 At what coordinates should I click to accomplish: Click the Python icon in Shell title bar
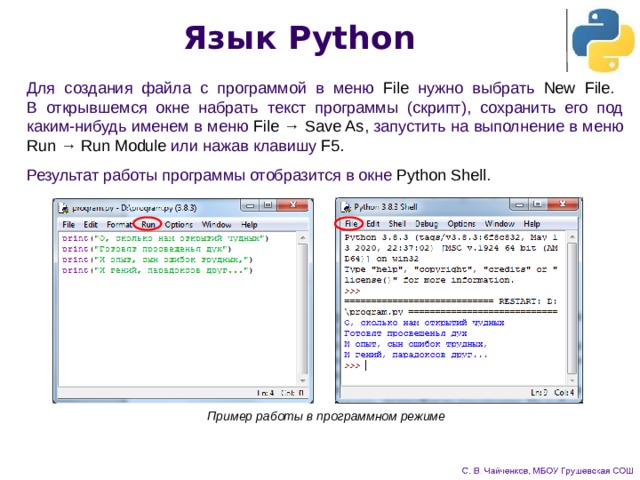coord(346,207)
